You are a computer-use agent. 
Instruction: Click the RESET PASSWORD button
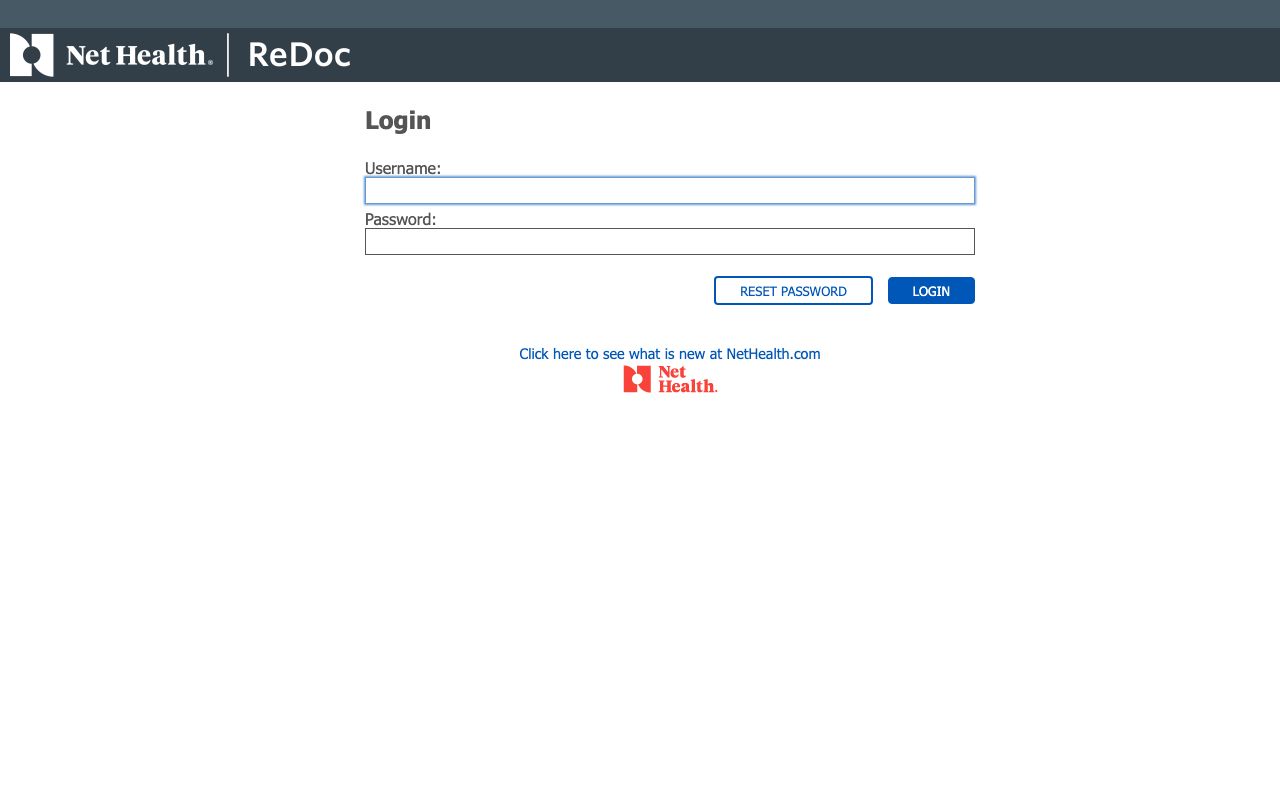click(x=793, y=291)
